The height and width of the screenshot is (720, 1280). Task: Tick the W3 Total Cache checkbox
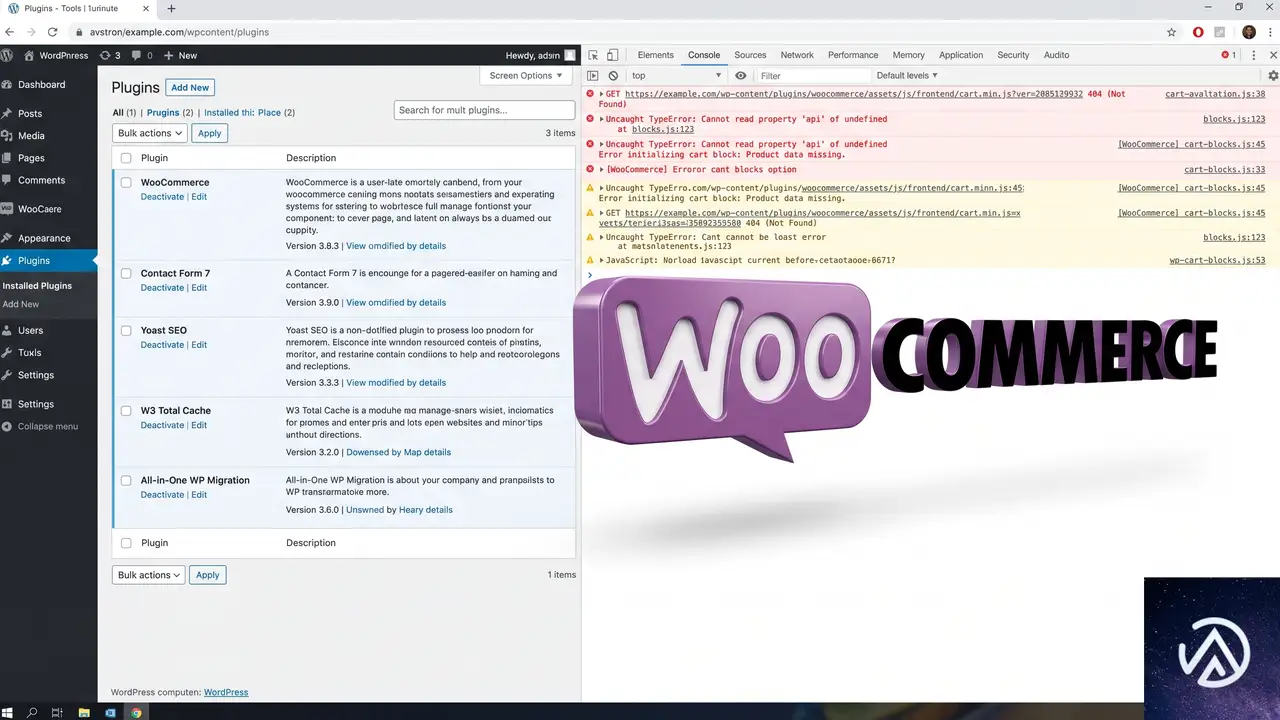(x=126, y=411)
